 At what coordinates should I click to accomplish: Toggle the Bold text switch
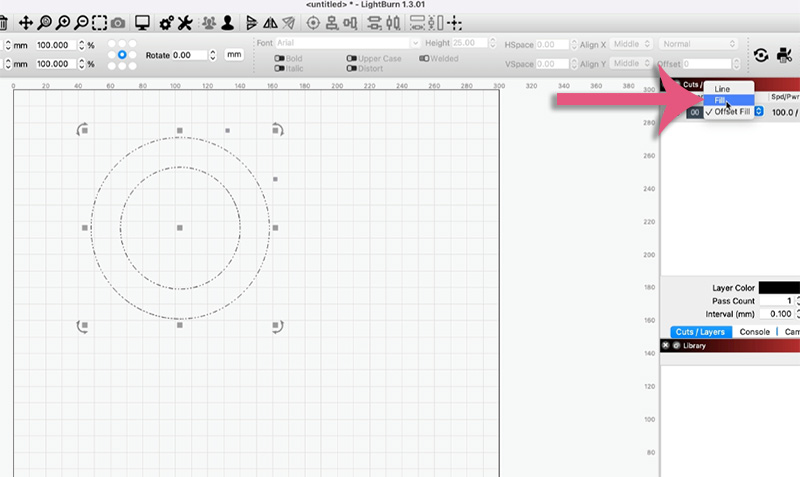pos(280,58)
